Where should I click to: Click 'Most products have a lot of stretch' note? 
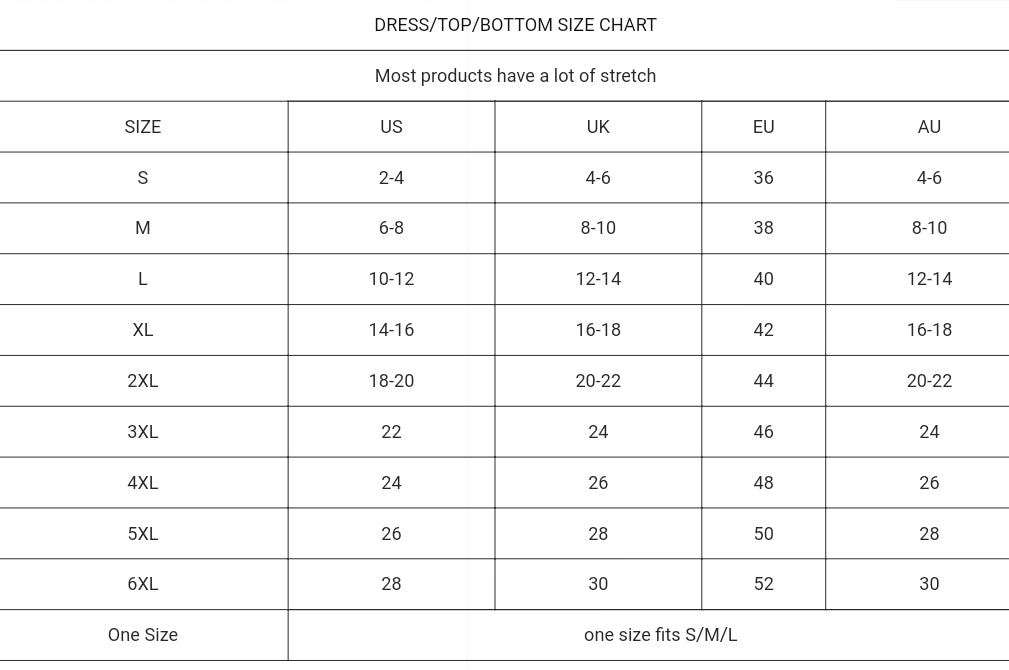click(515, 76)
